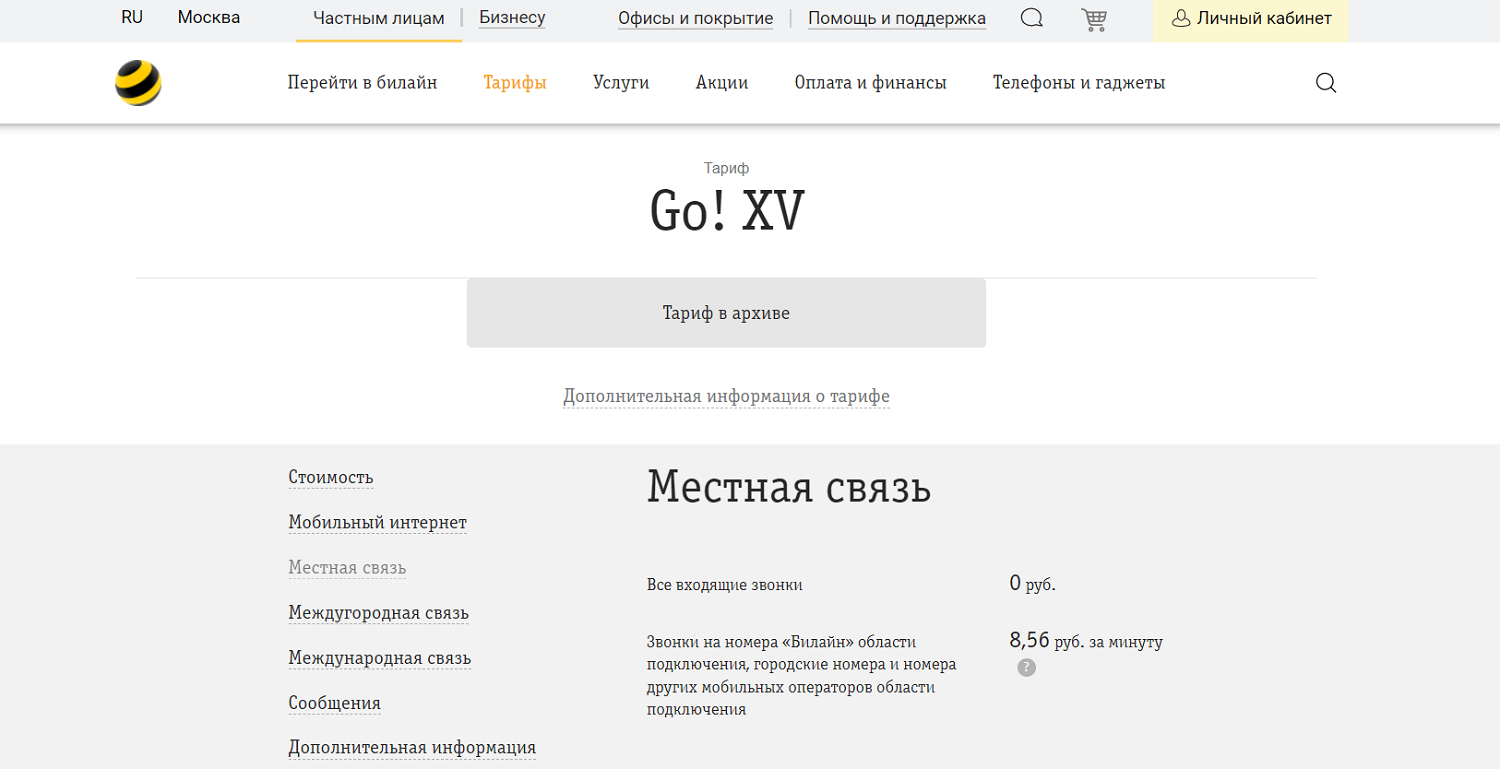Jump to Междугородная связь section
The height and width of the screenshot is (769, 1500).
coord(378,613)
